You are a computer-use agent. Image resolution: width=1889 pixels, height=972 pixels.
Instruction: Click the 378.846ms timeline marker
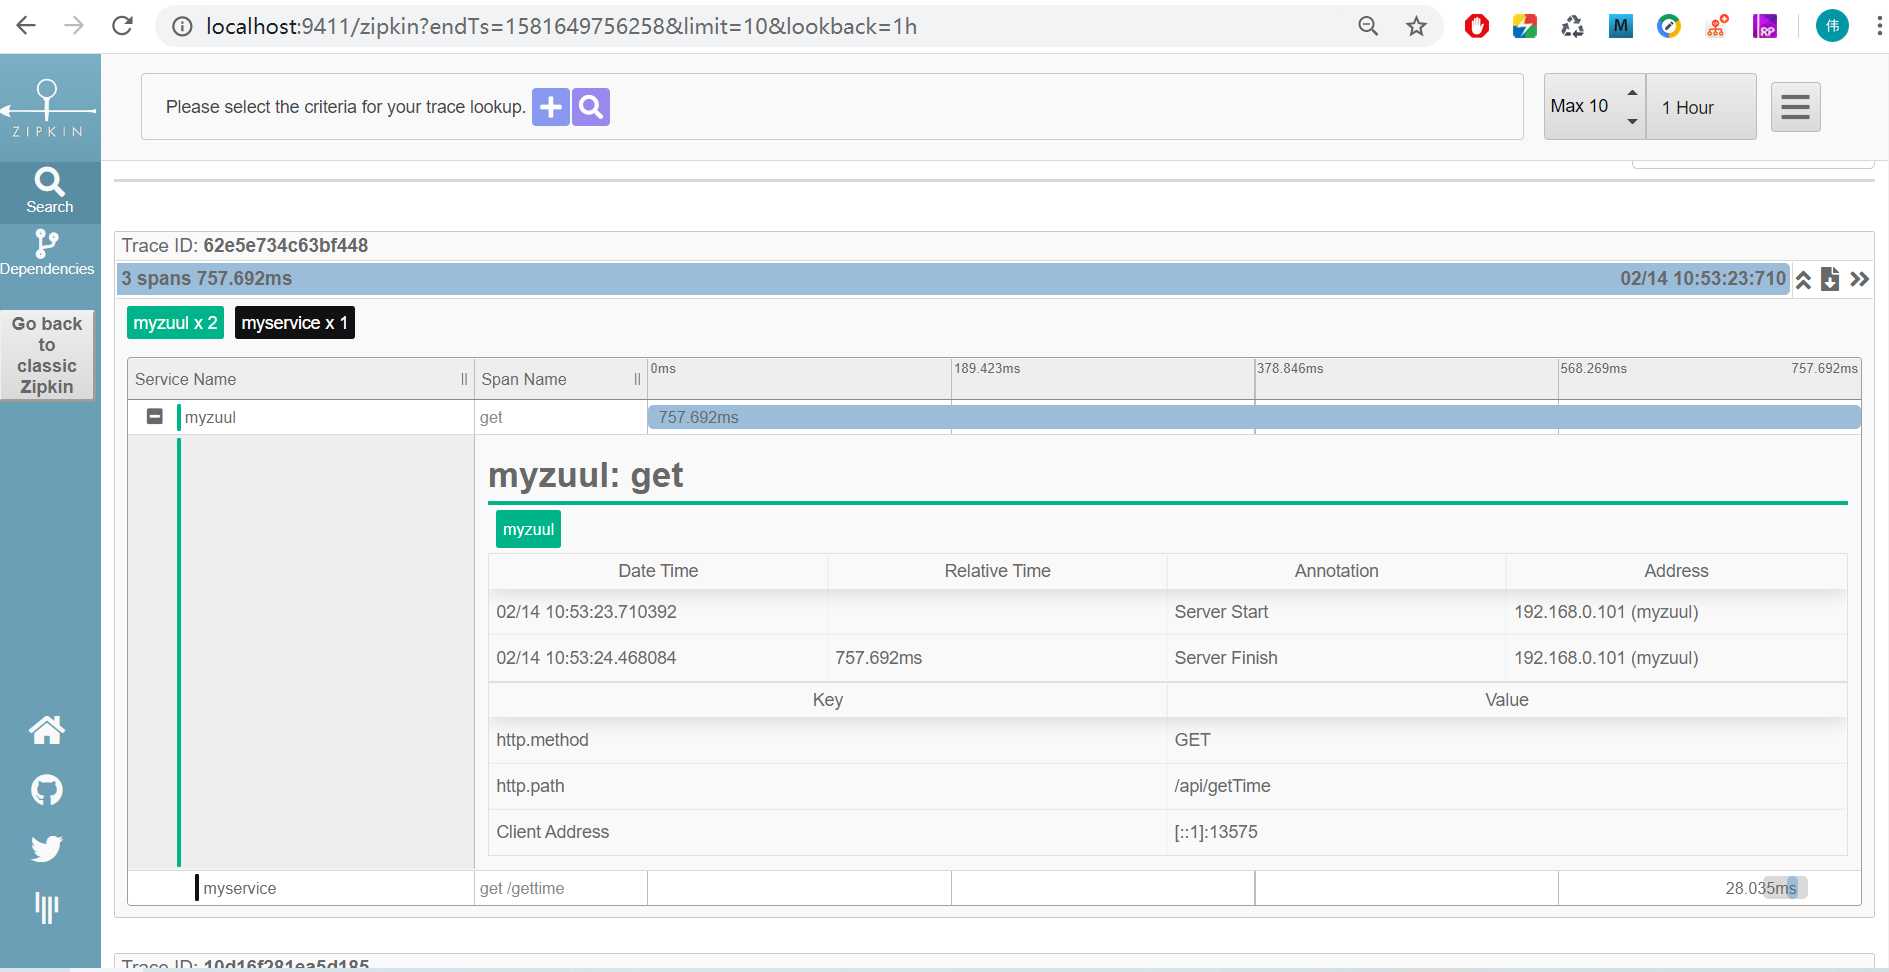(x=1290, y=369)
